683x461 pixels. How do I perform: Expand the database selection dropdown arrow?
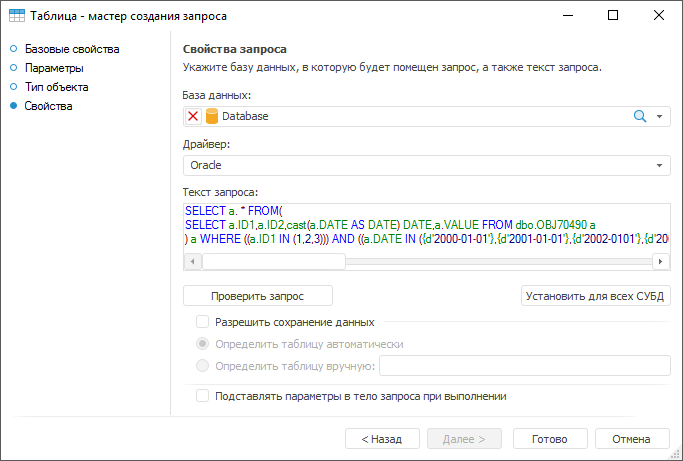[x=660, y=116]
